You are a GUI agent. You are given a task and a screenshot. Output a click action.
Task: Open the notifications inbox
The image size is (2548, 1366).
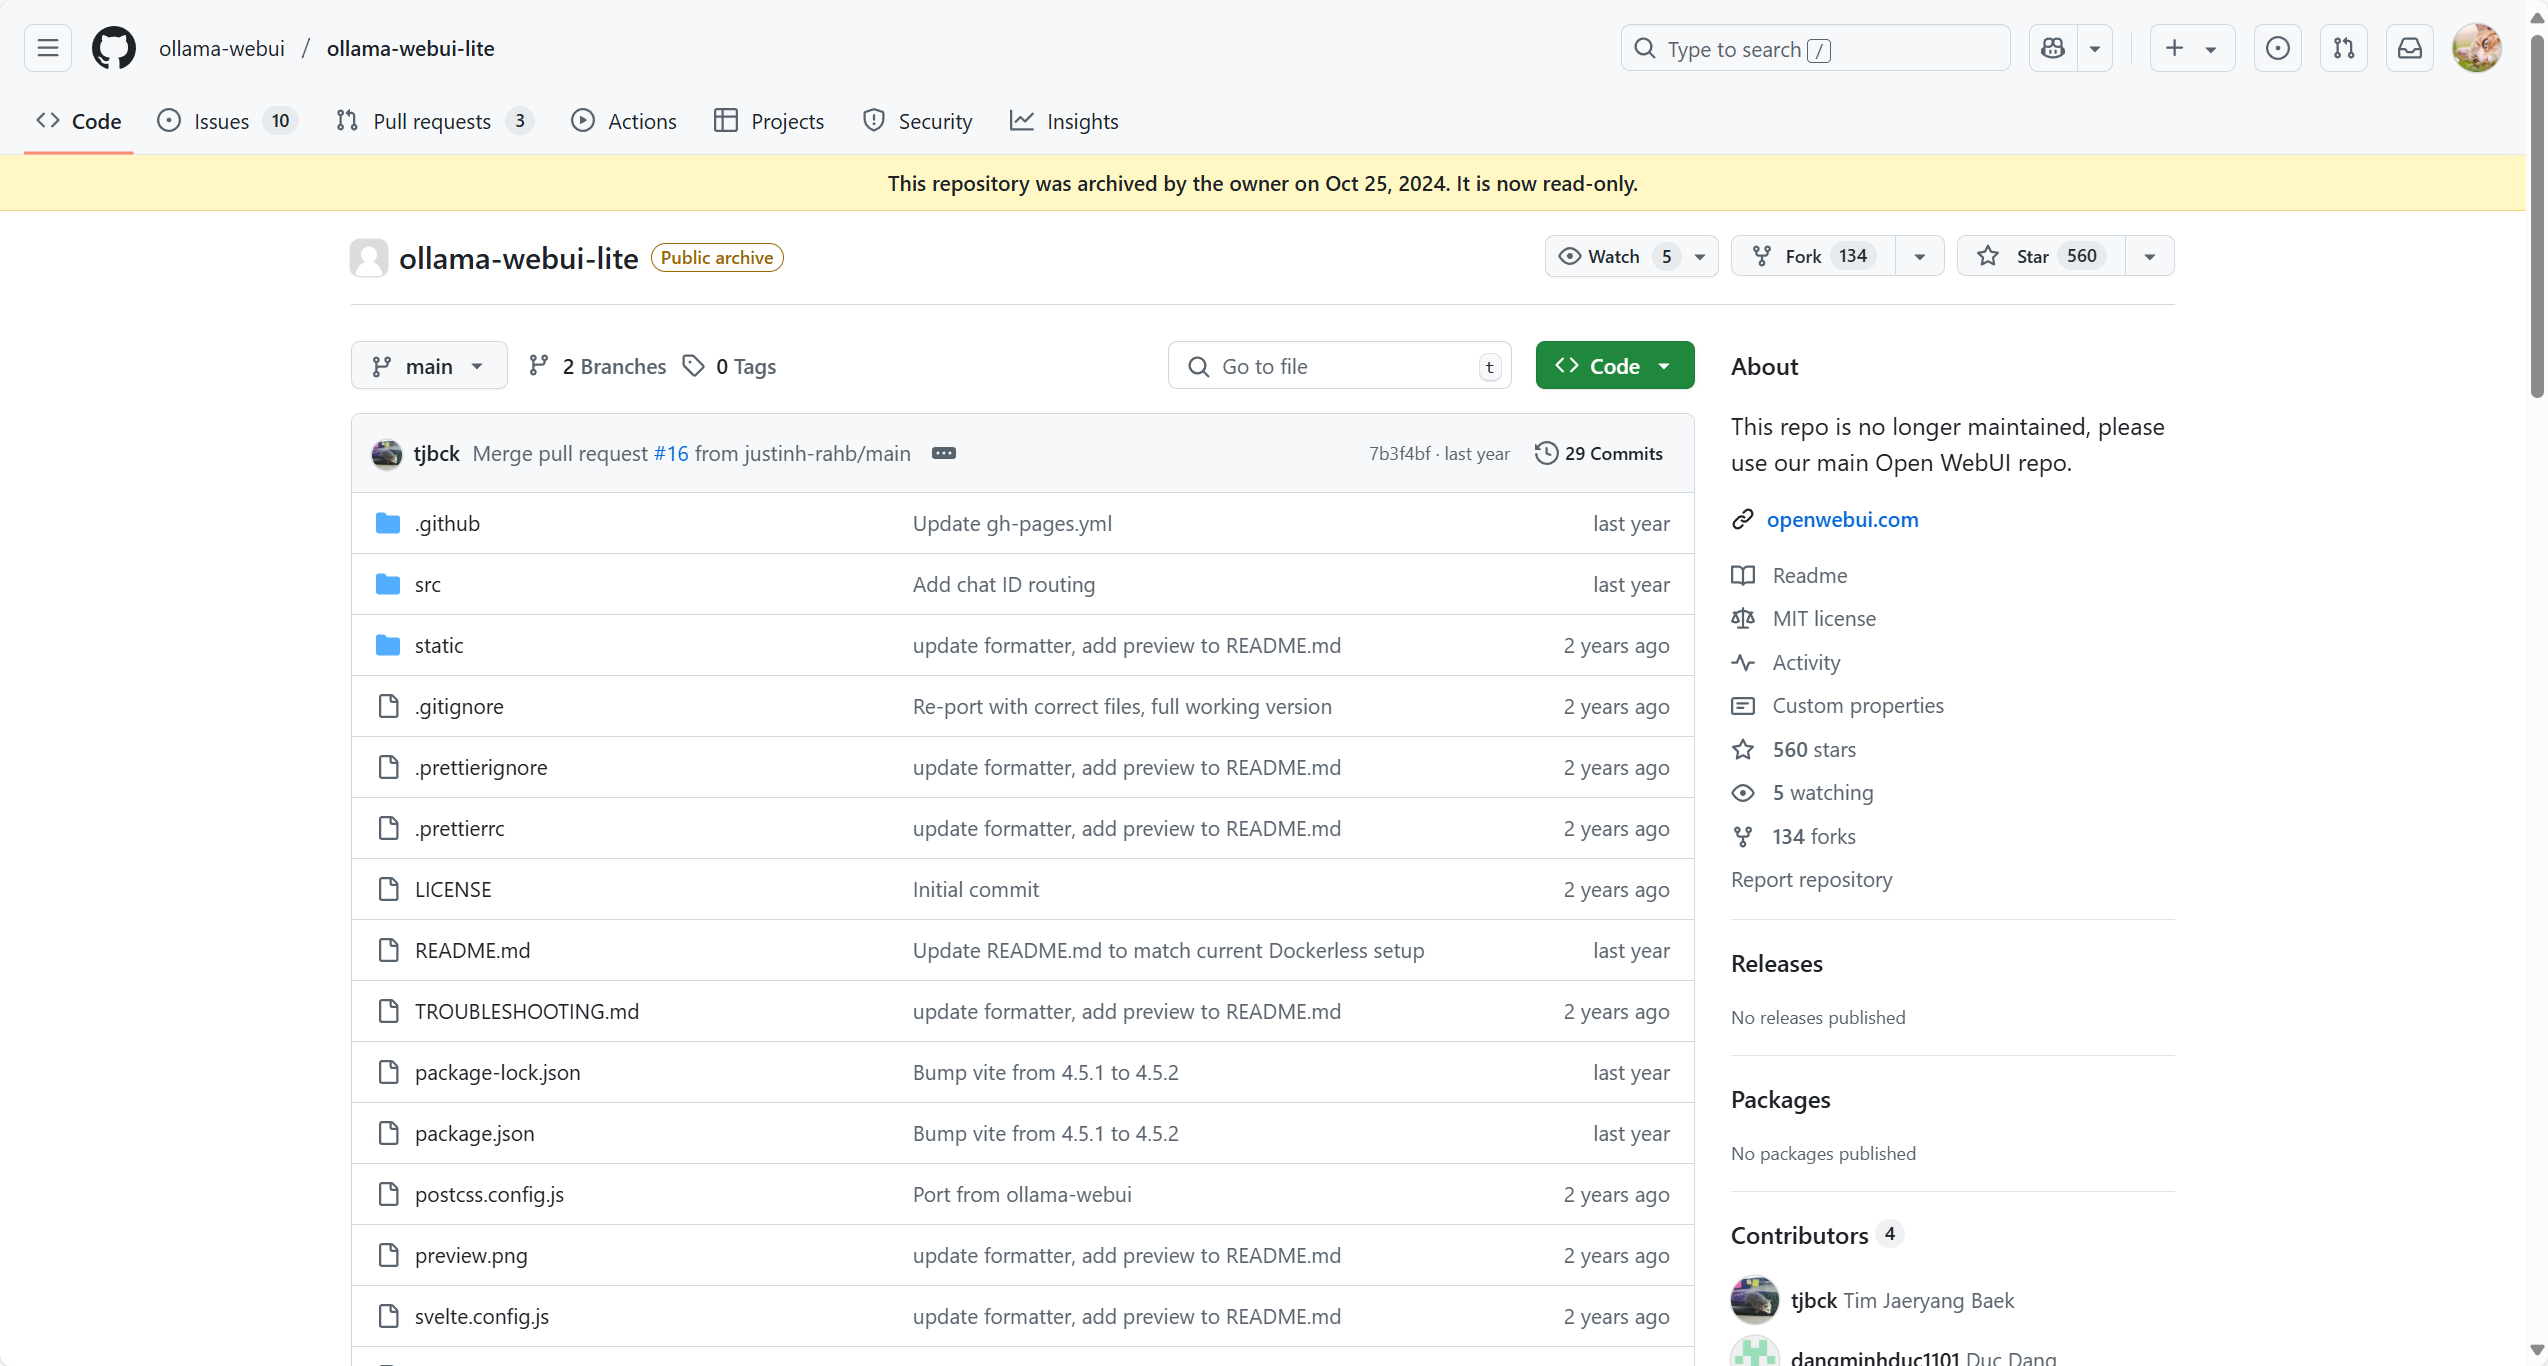coord(2410,48)
